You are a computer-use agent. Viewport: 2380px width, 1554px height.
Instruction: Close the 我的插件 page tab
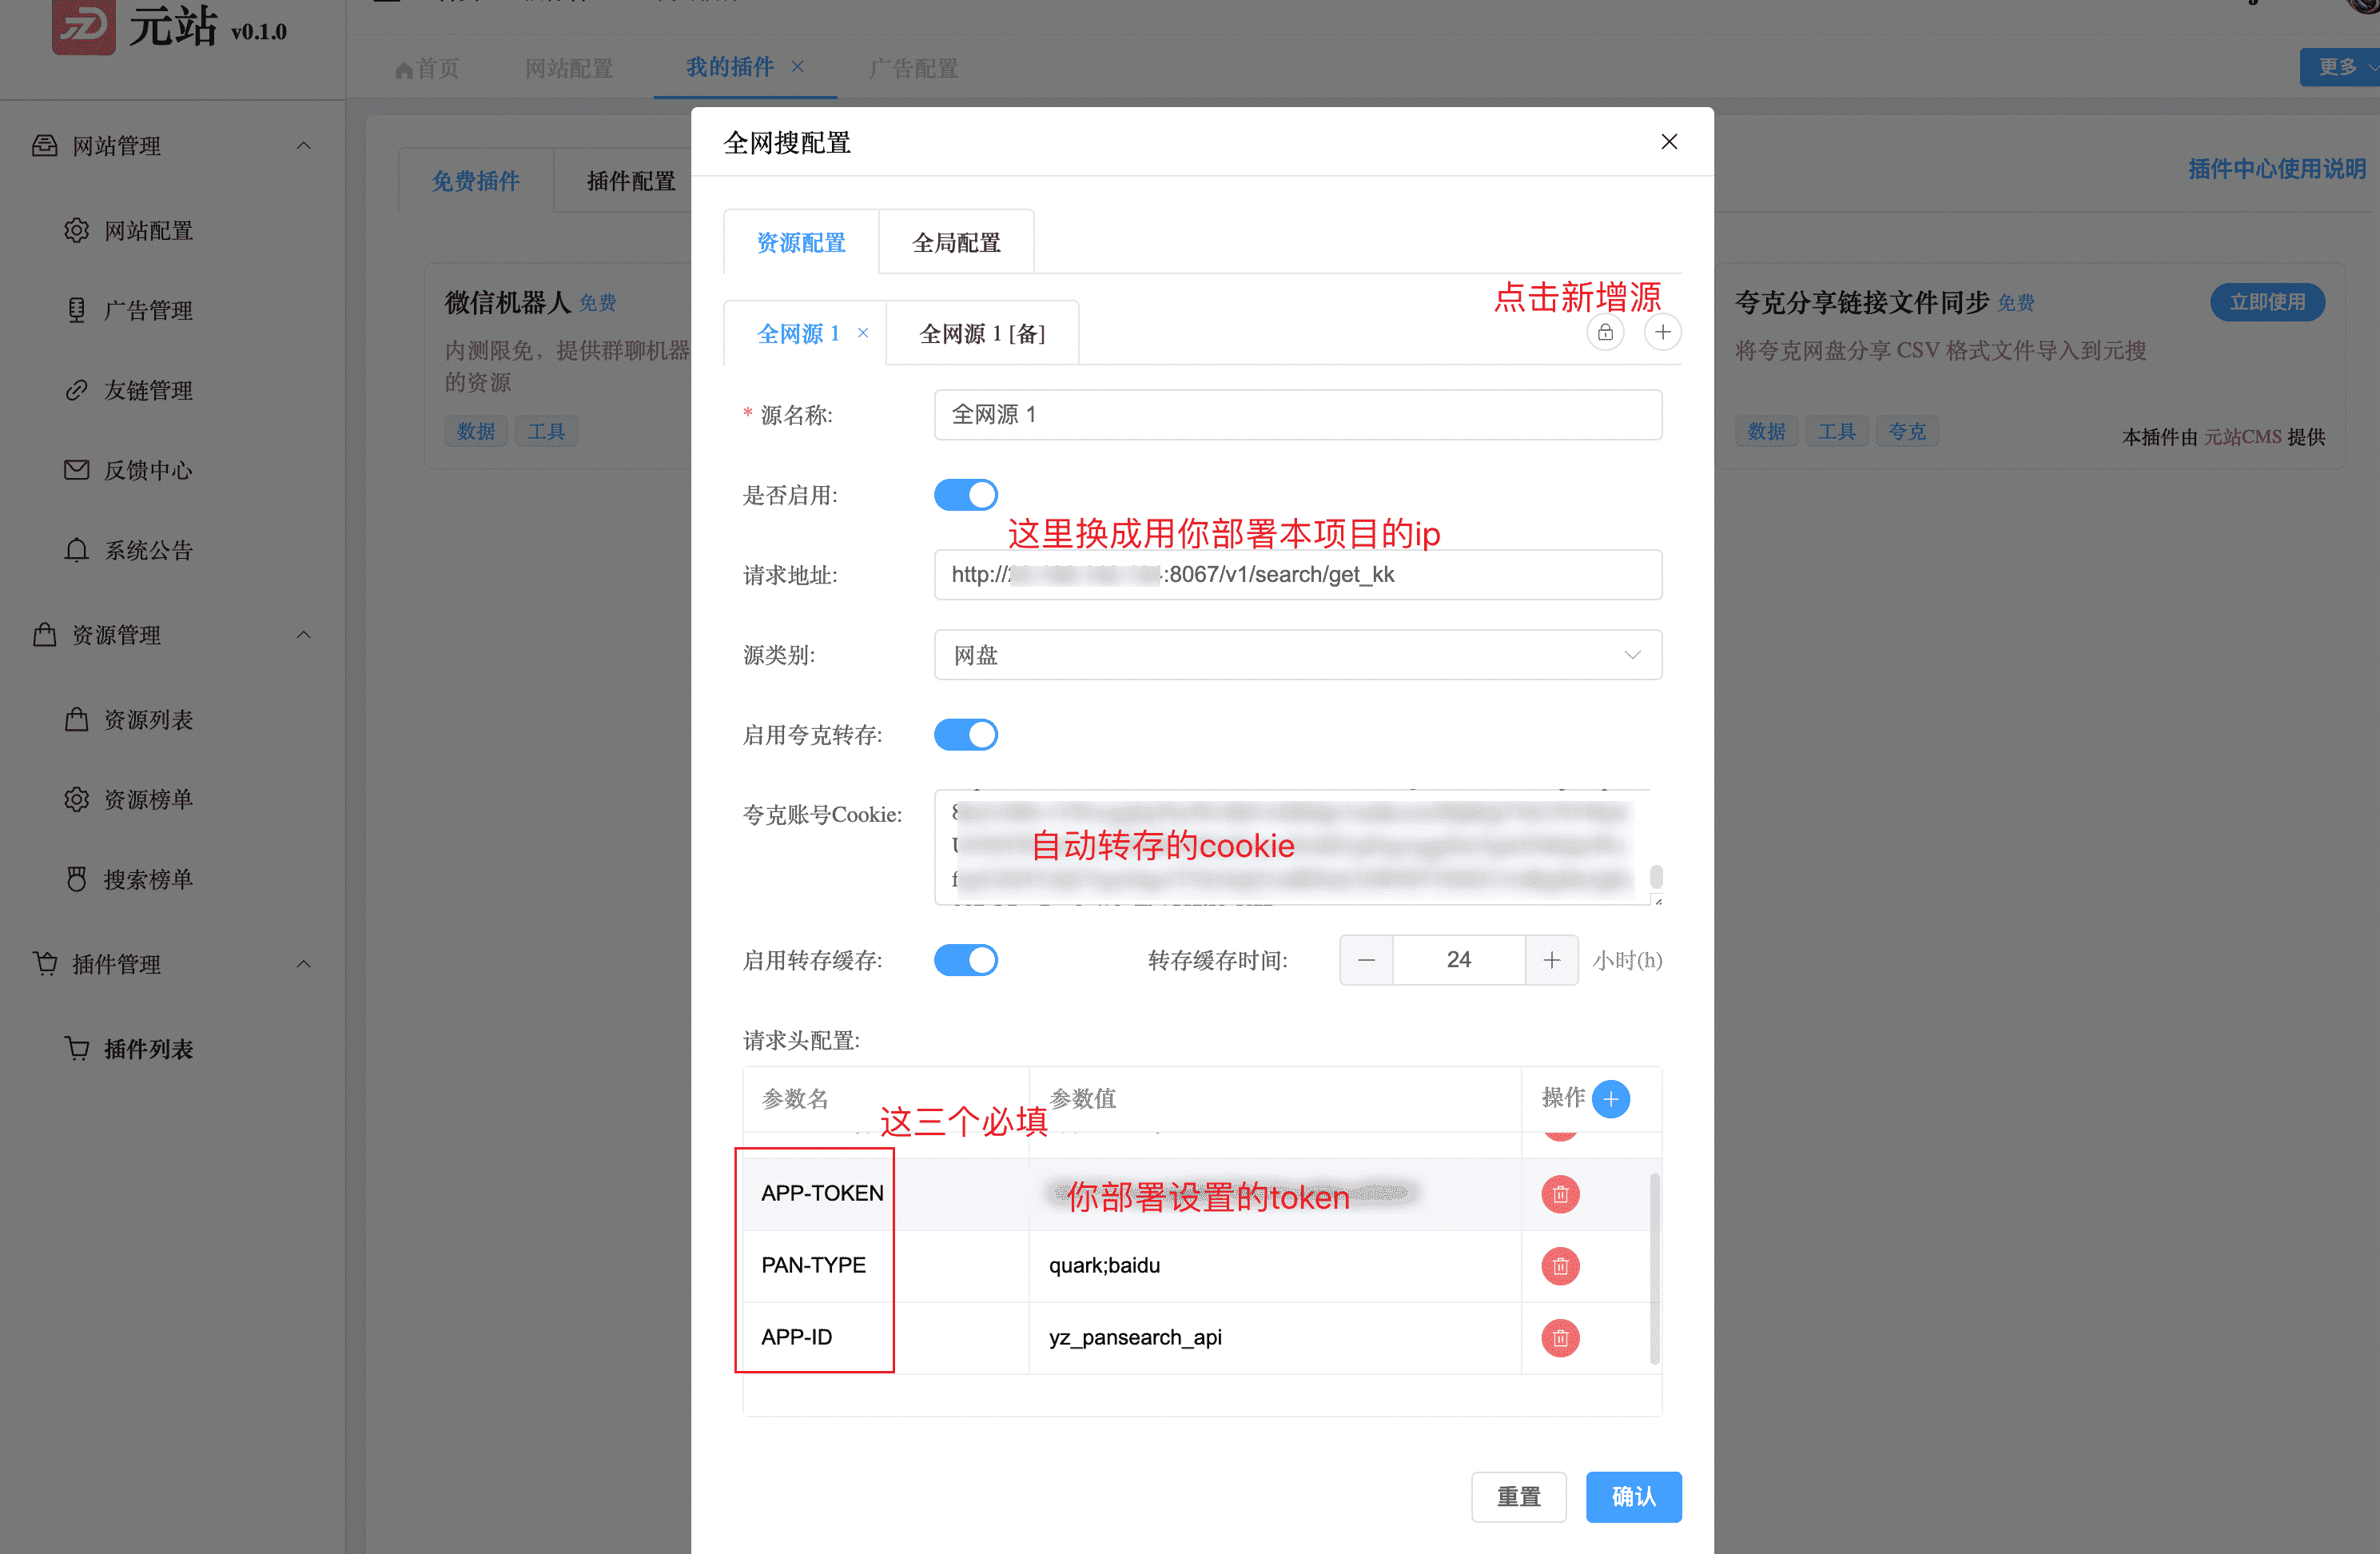tap(797, 67)
